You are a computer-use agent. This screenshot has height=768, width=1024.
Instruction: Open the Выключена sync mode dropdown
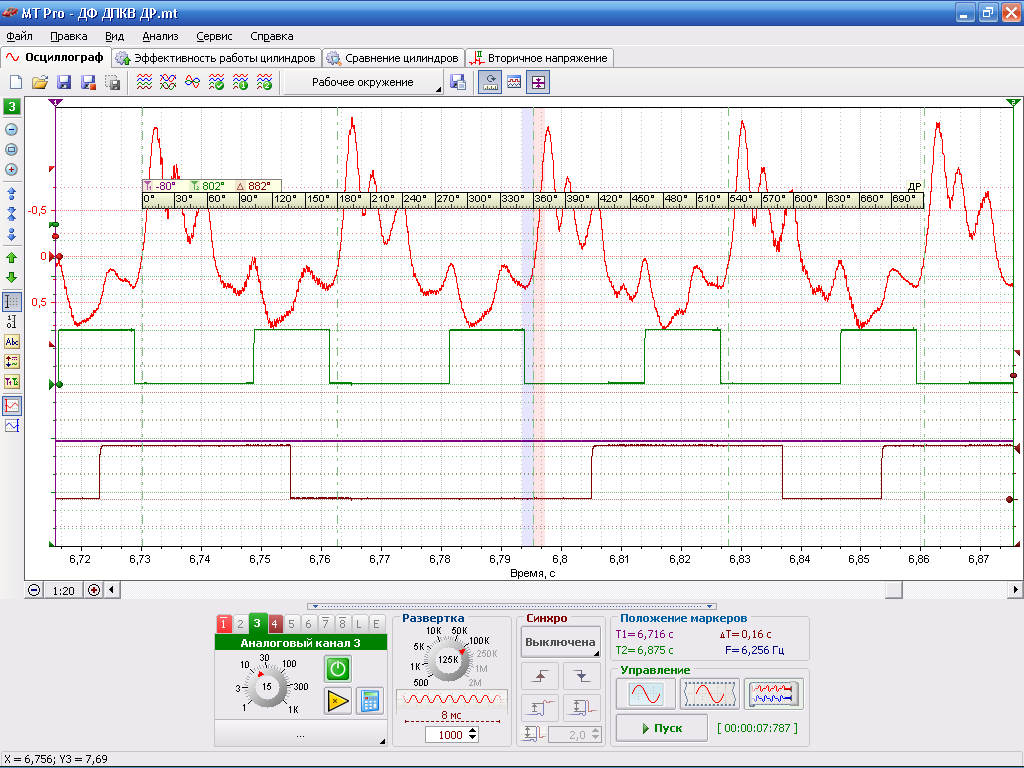click(x=560, y=642)
